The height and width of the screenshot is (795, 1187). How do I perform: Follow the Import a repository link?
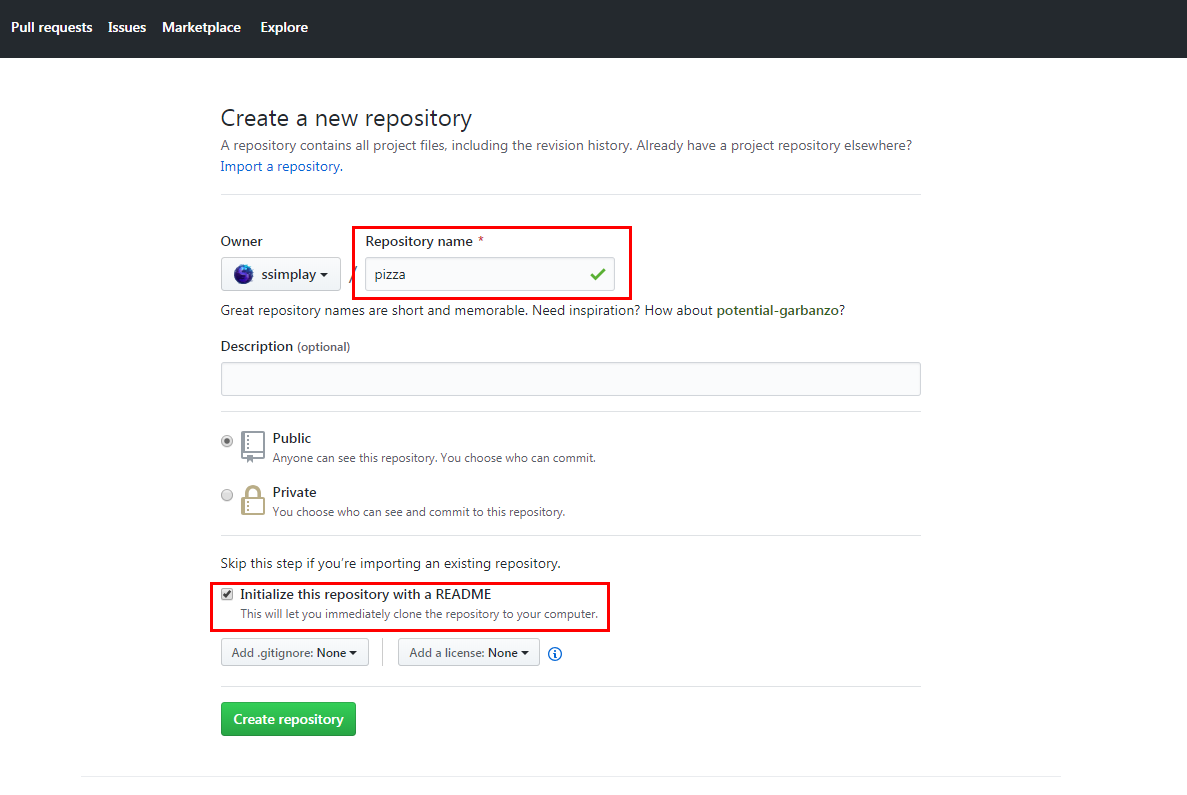coord(281,167)
